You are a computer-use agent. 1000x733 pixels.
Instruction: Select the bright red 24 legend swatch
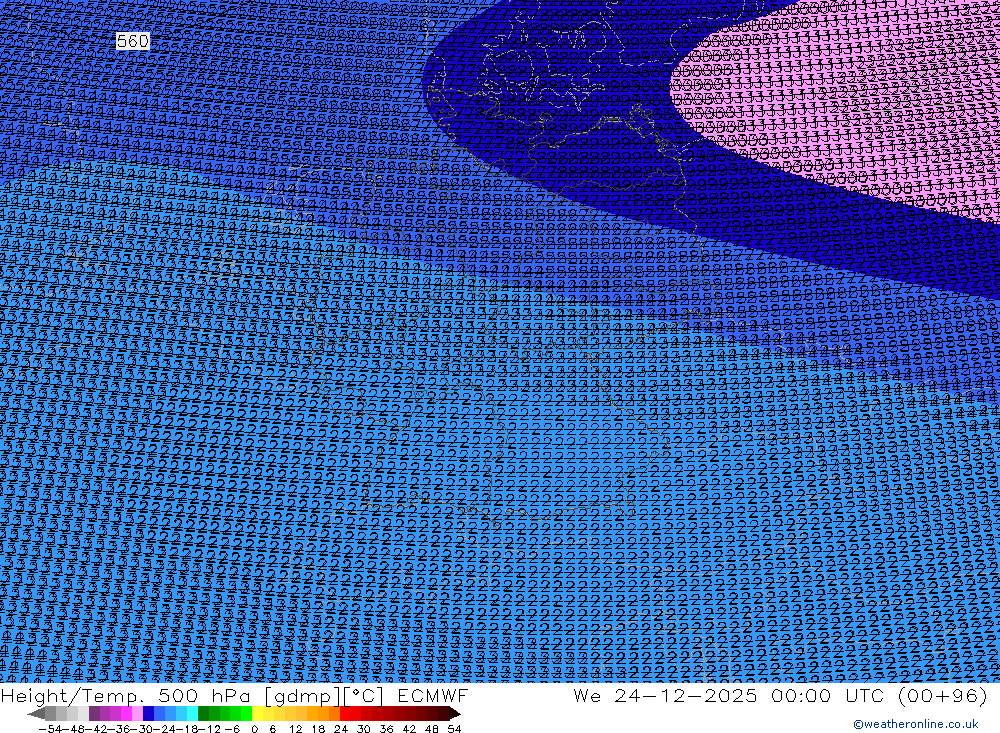click(x=345, y=713)
